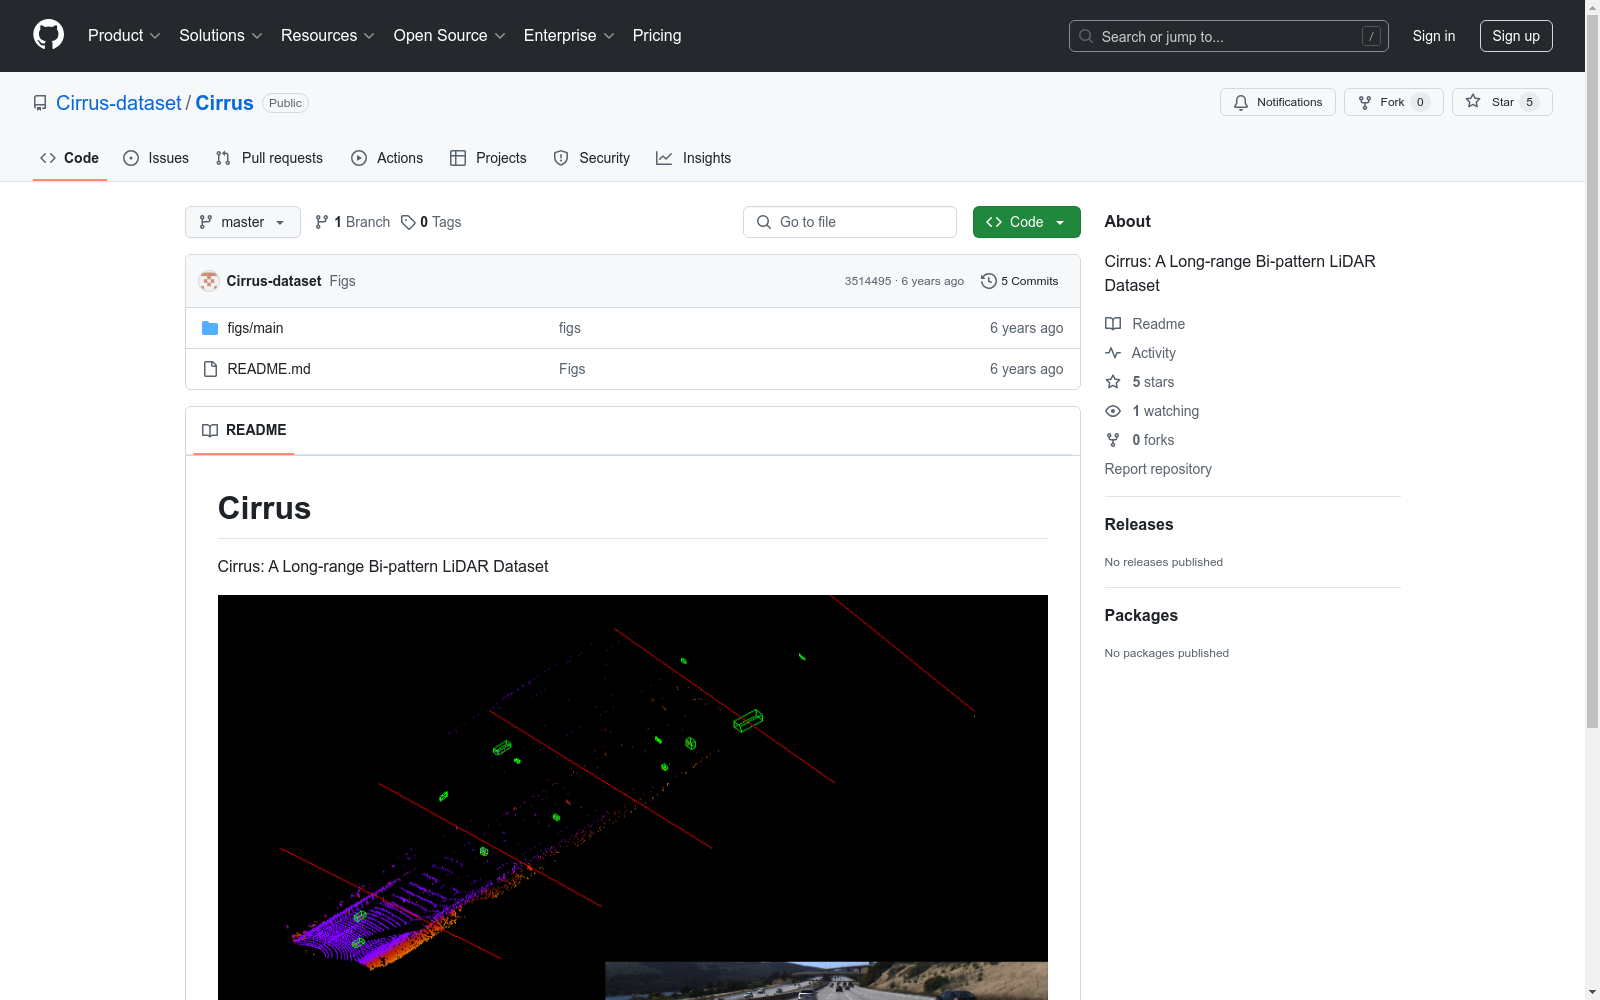View the 1 Branch link
Image resolution: width=1600 pixels, height=1000 pixels.
pos(352,222)
